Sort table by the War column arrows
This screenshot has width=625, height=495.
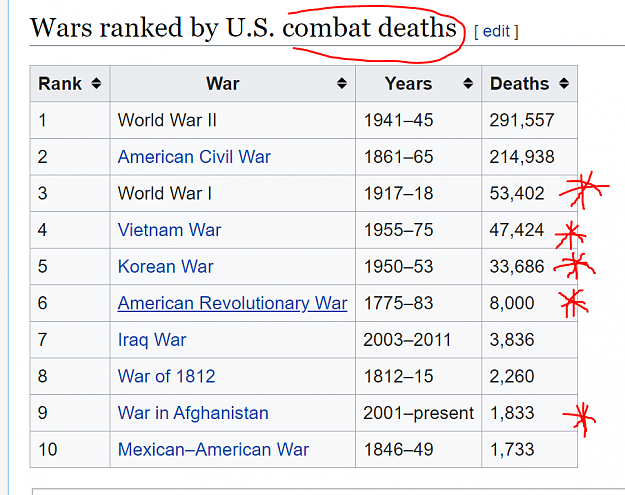click(342, 83)
